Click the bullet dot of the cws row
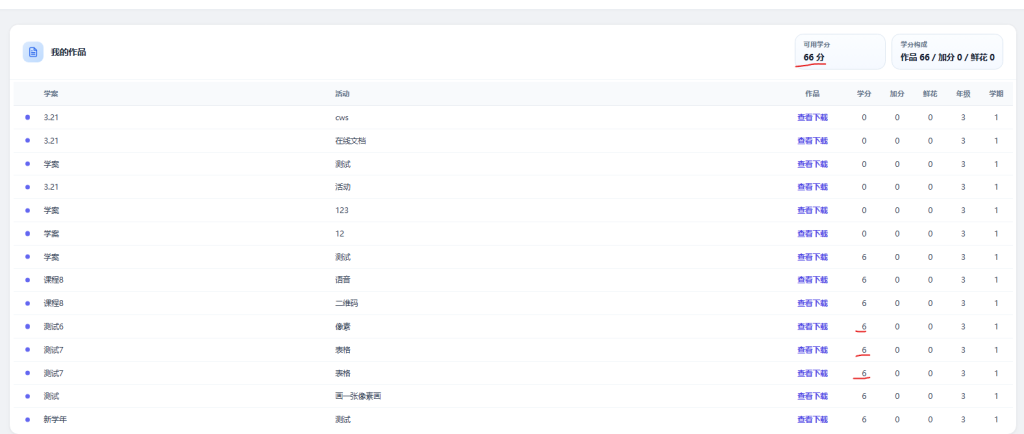This screenshot has width=1024, height=434. (27, 117)
